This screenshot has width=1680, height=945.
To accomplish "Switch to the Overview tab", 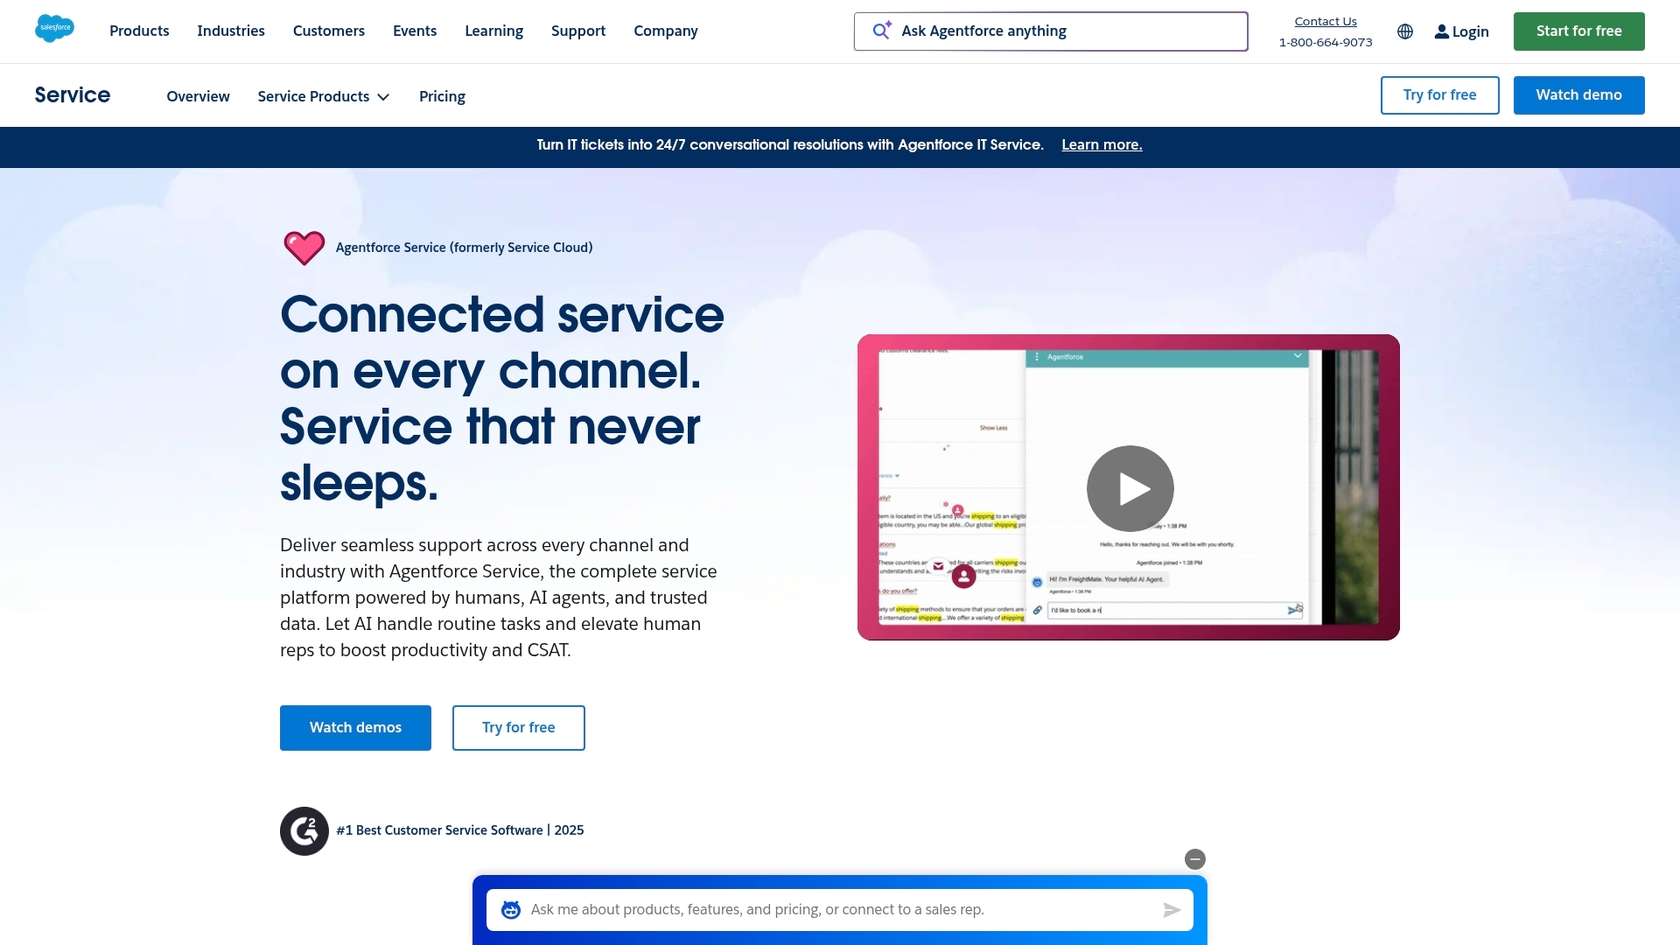I will (197, 96).
